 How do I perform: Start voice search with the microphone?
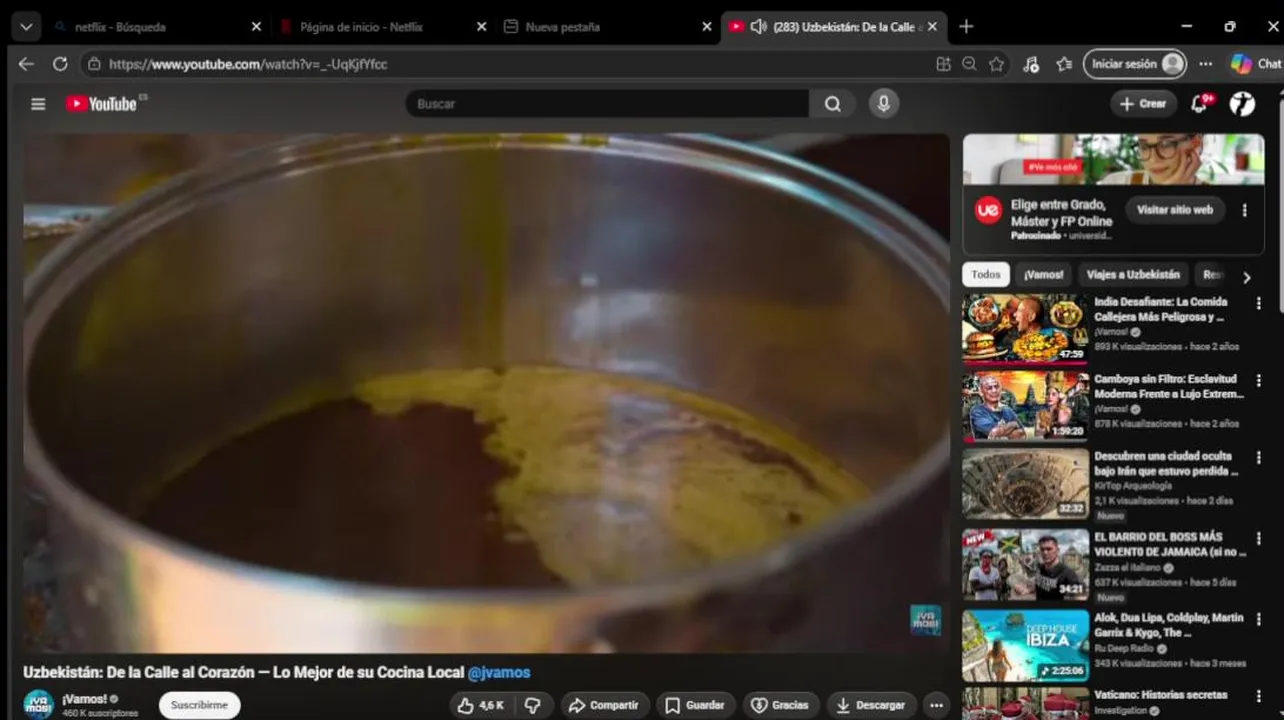coord(883,103)
